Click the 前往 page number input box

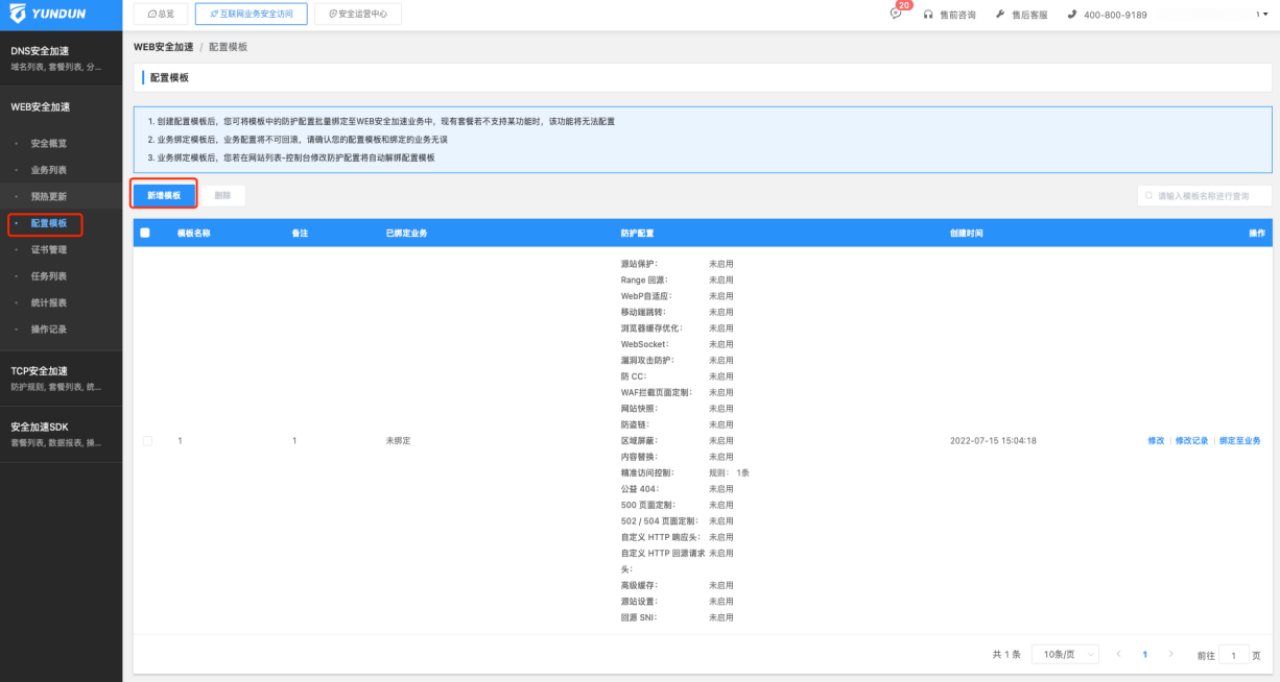pyautogui.click(x=1233, y=655)
